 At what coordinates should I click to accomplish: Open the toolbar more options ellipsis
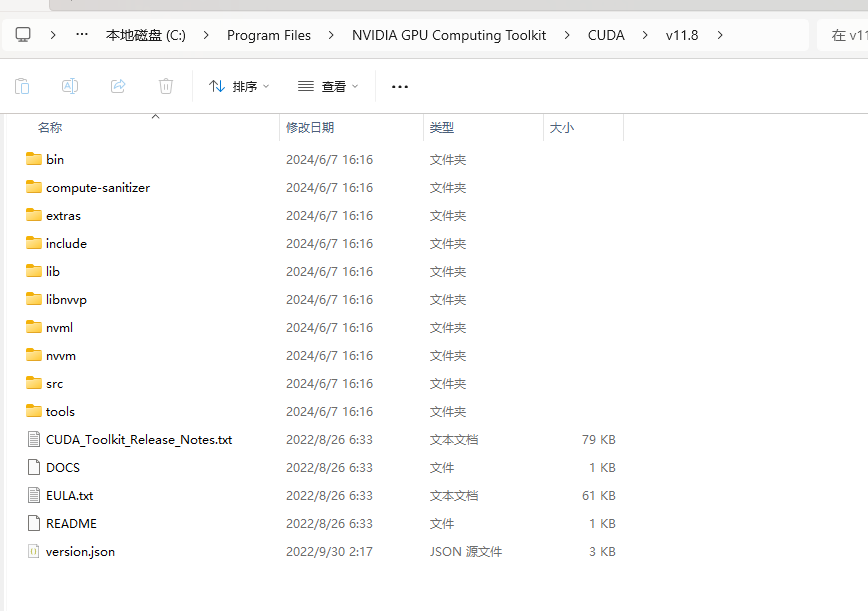pos(400,86)
